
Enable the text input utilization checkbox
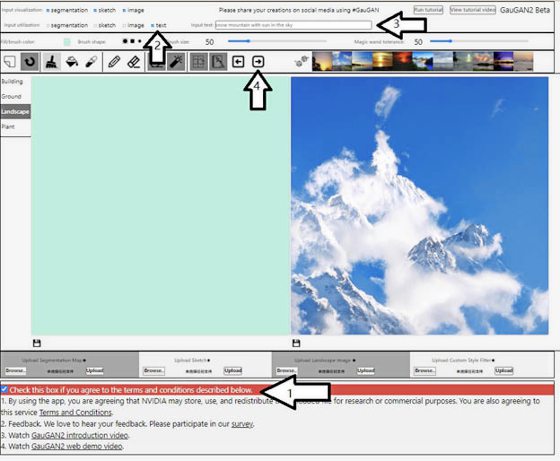click(x=152, y=25)
